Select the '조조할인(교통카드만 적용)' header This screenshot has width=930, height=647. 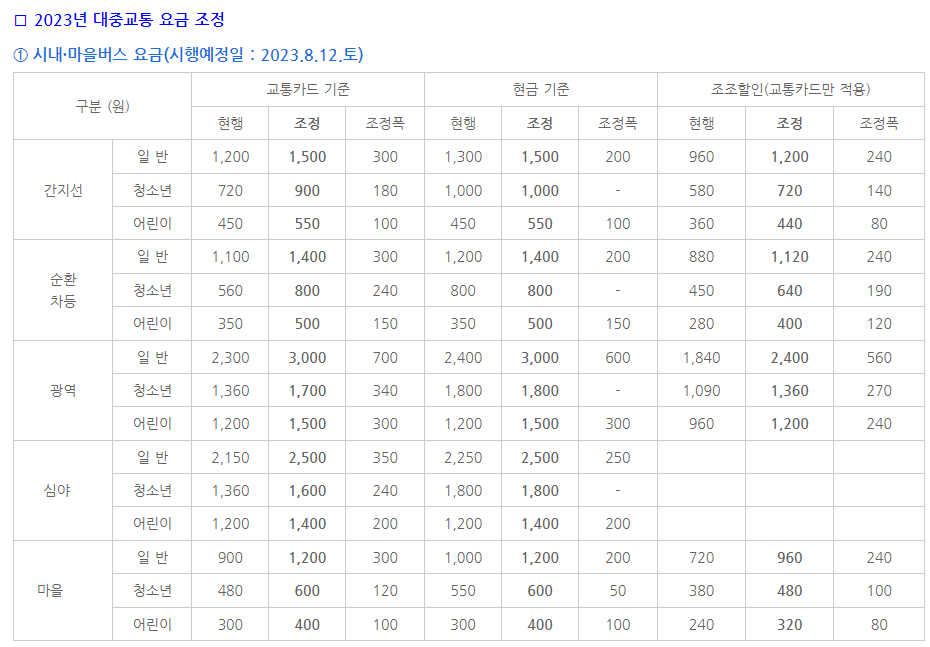(x=791, y=90)
